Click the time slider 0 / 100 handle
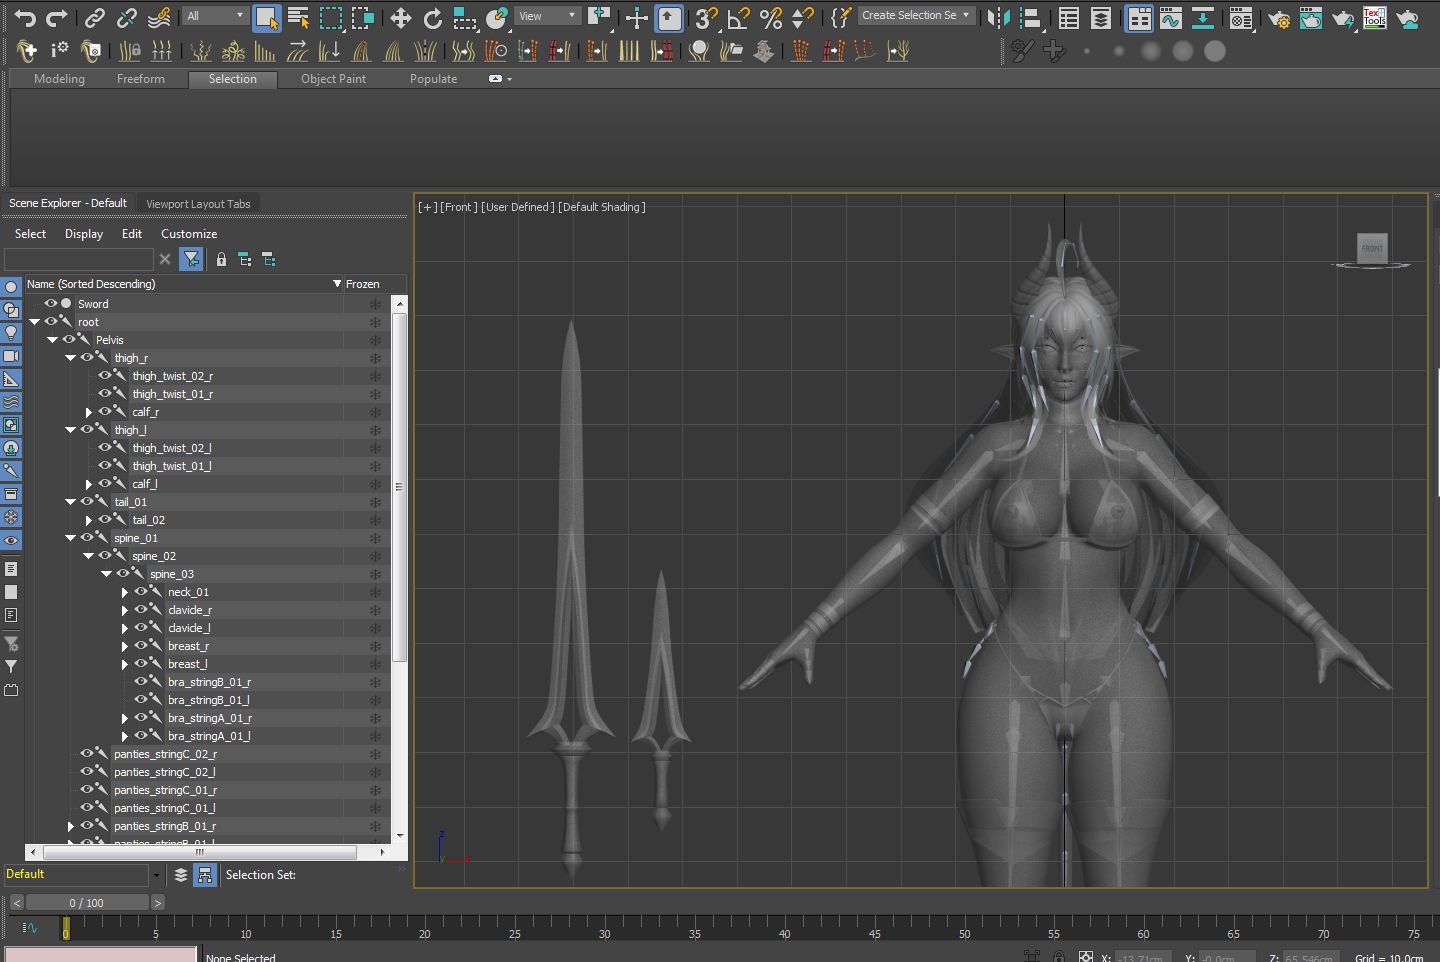Viewport: 1440px width, 962px height. 86,903
